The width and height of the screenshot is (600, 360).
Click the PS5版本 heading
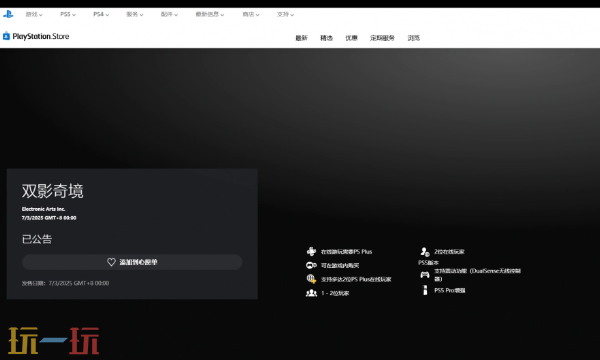point(428,262)
